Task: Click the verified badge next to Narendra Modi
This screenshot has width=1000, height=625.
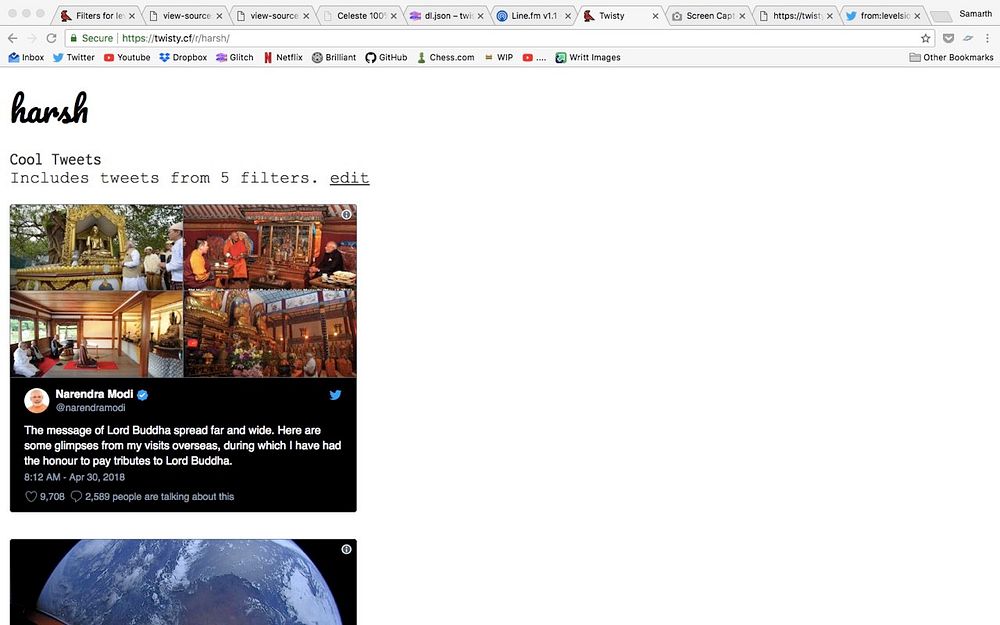Action: coord(143,395)
